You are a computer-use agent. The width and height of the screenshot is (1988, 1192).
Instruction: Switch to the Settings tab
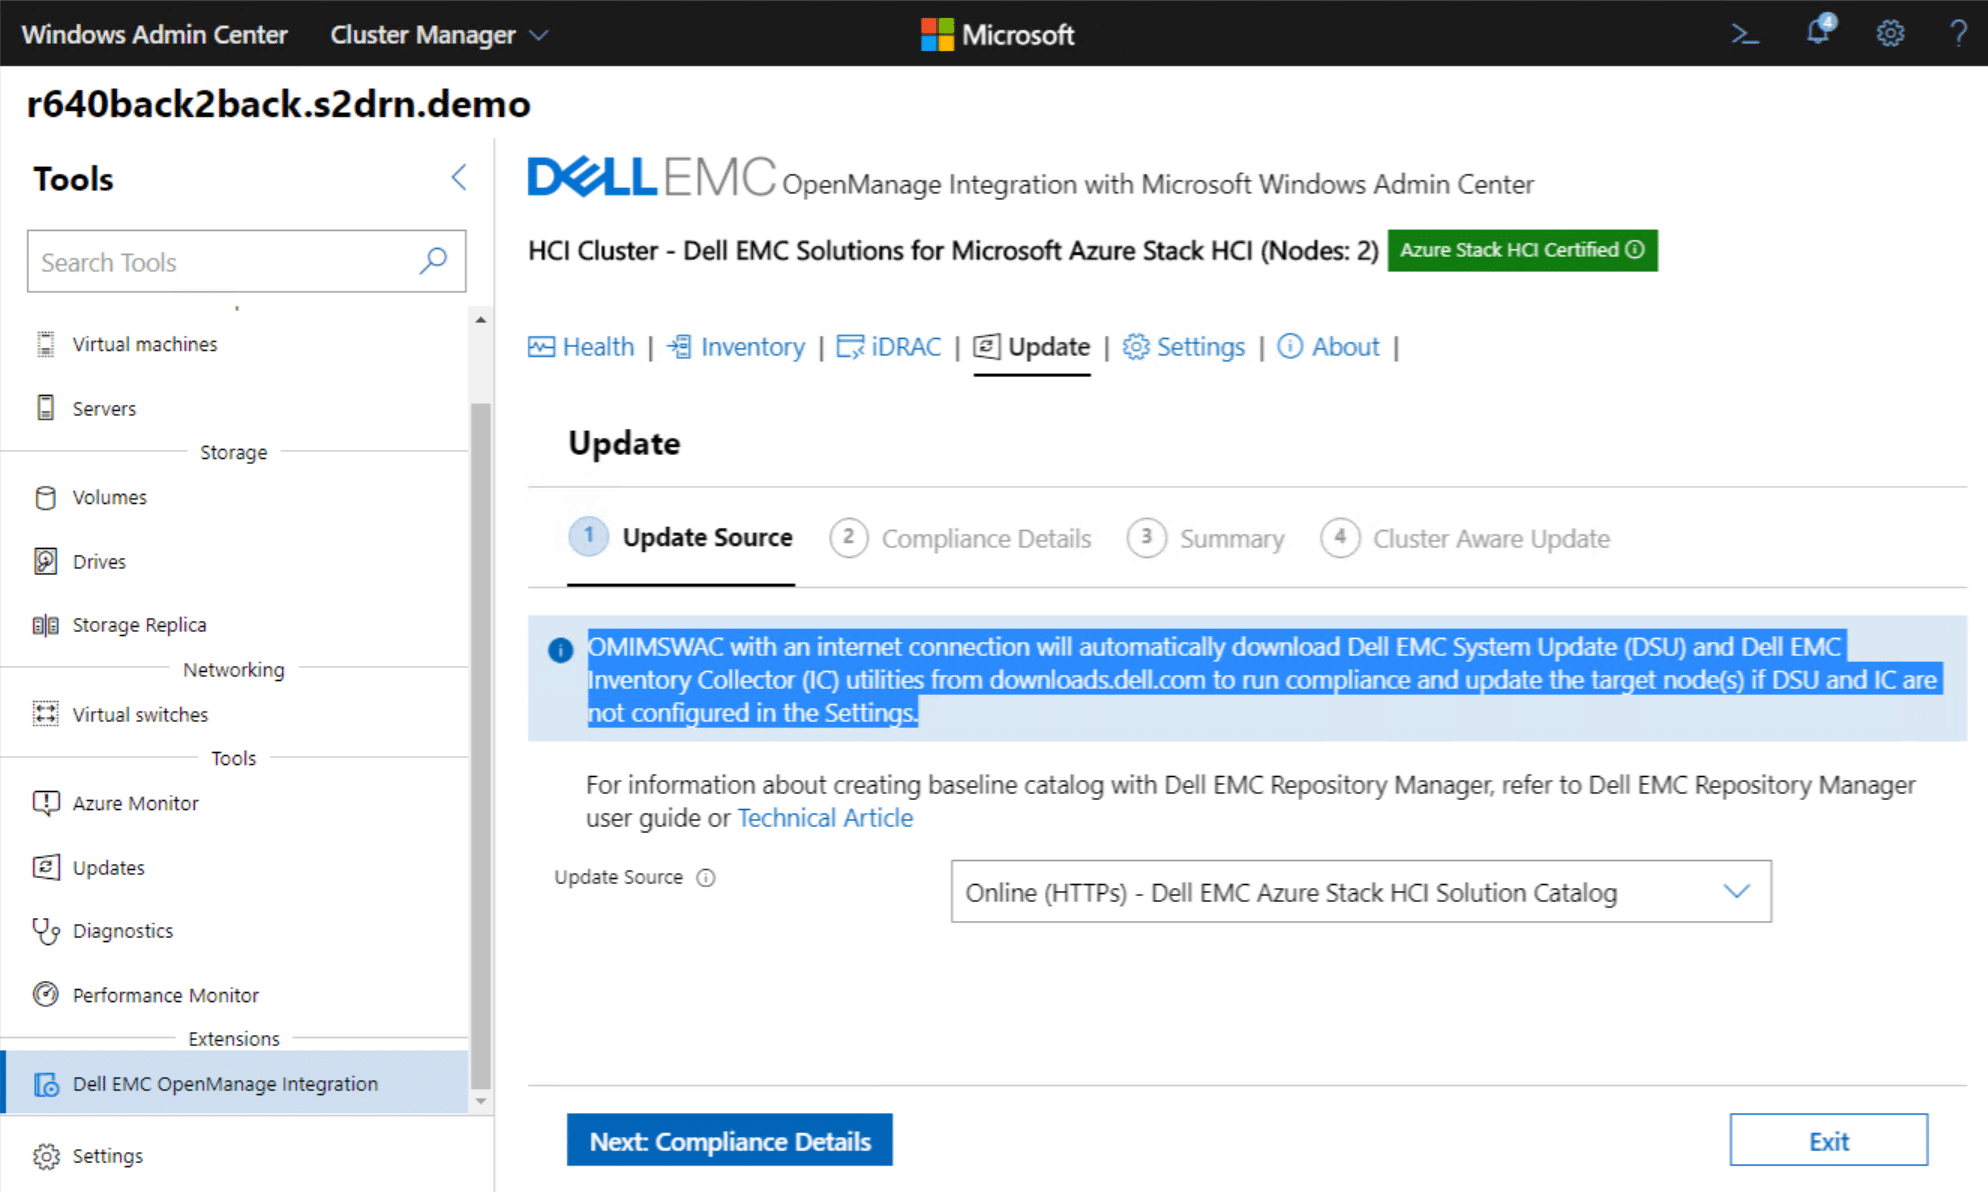click(1184, 347)
